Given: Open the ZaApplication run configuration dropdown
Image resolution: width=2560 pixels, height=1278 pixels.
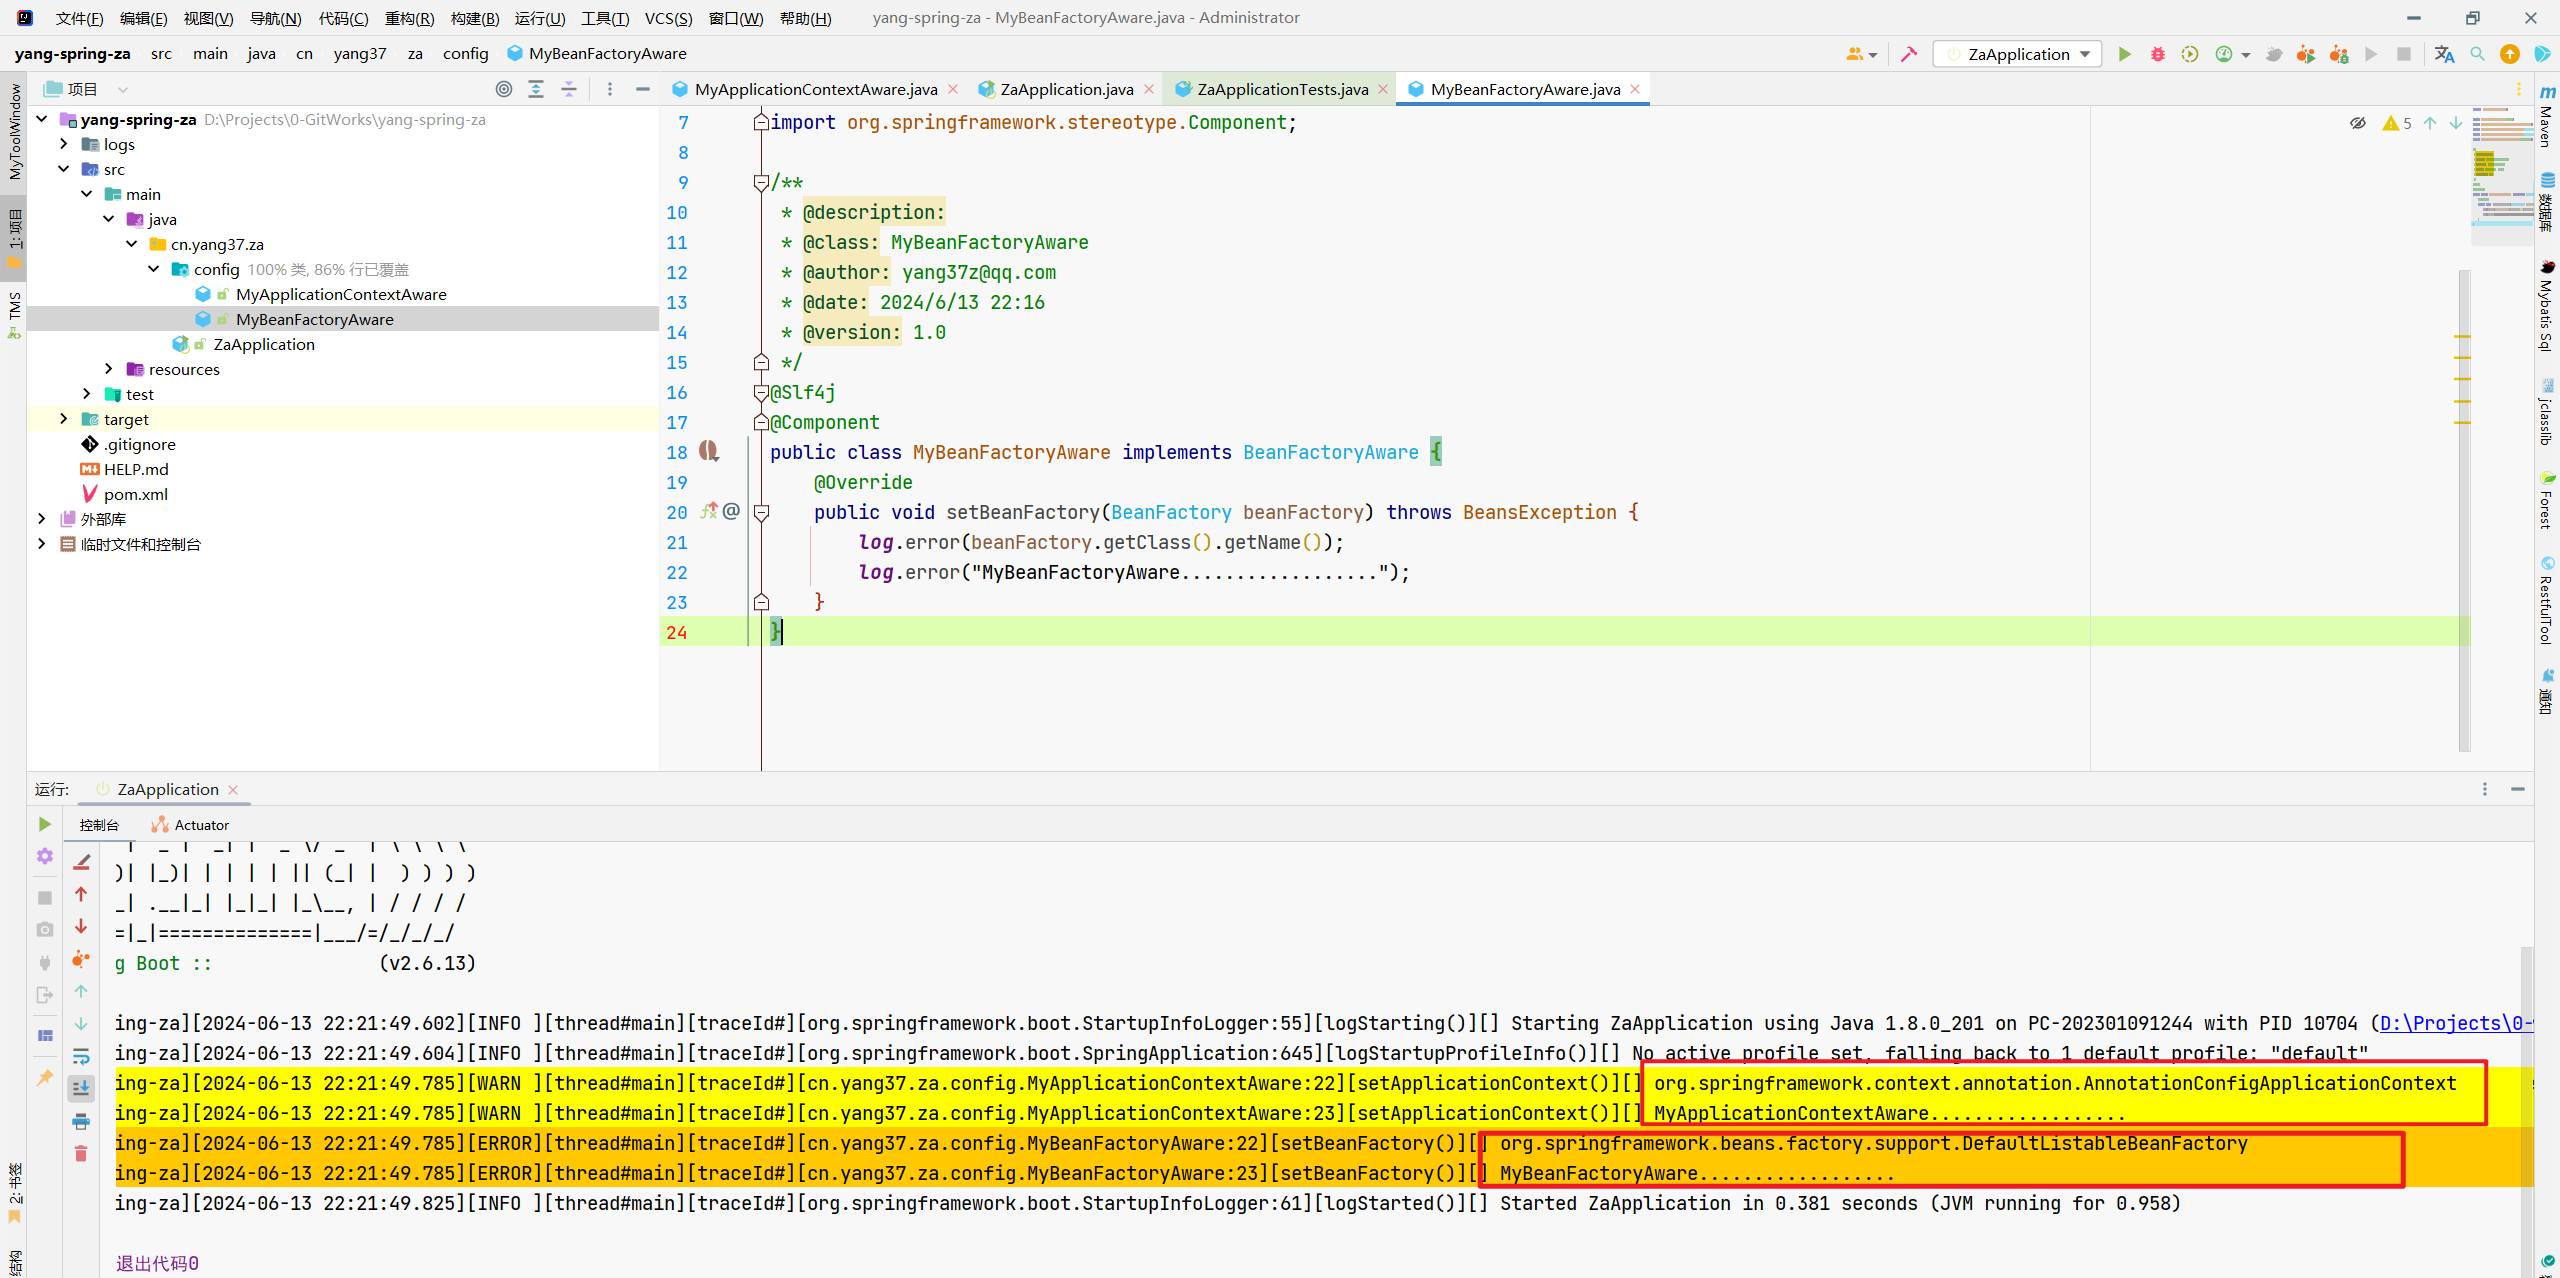Looking at the screenshot, I should click(x=2018, y=54).
